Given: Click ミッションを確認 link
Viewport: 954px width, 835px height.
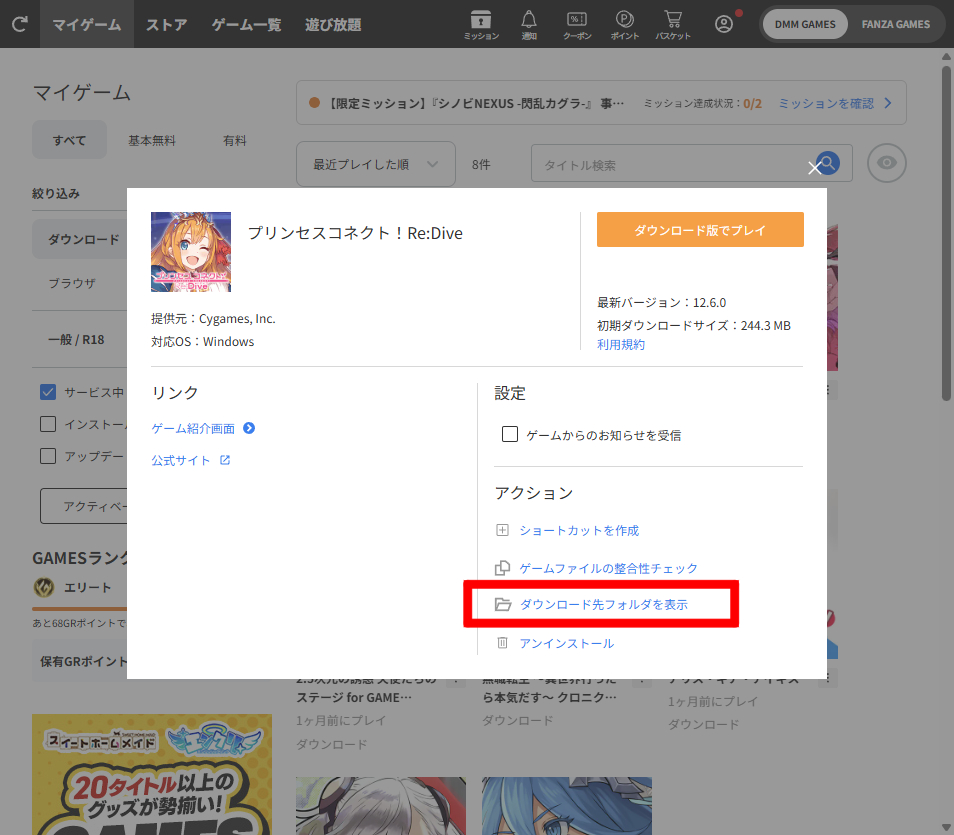Looking at the screenshot, I should [x=826, y=103].
